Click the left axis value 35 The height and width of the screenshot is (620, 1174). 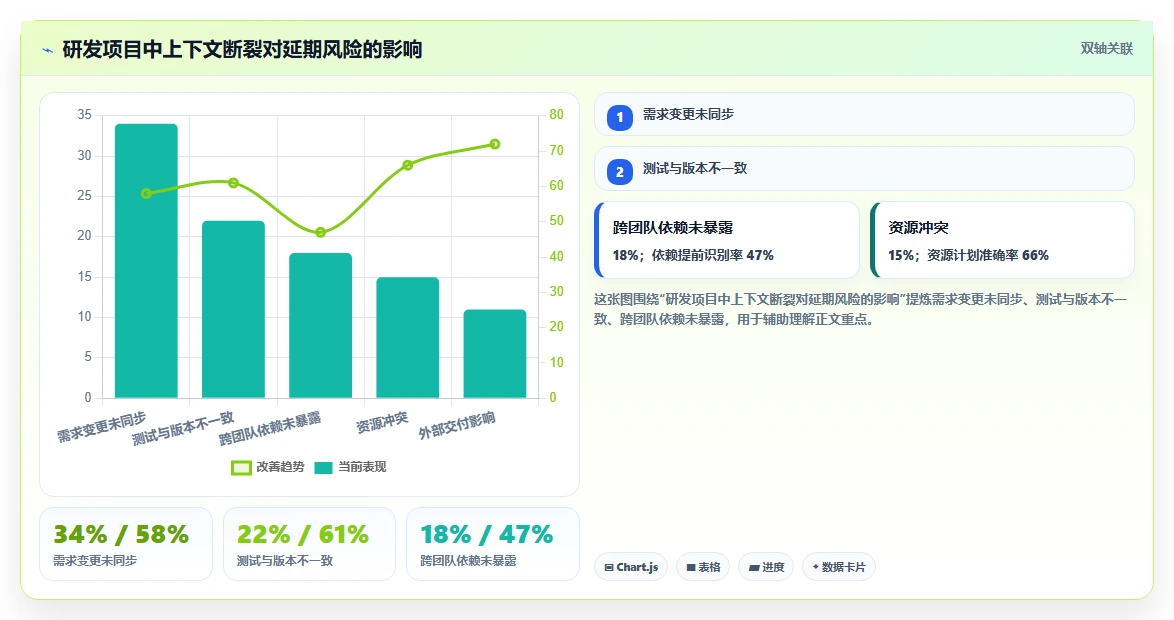pos(84,115)
